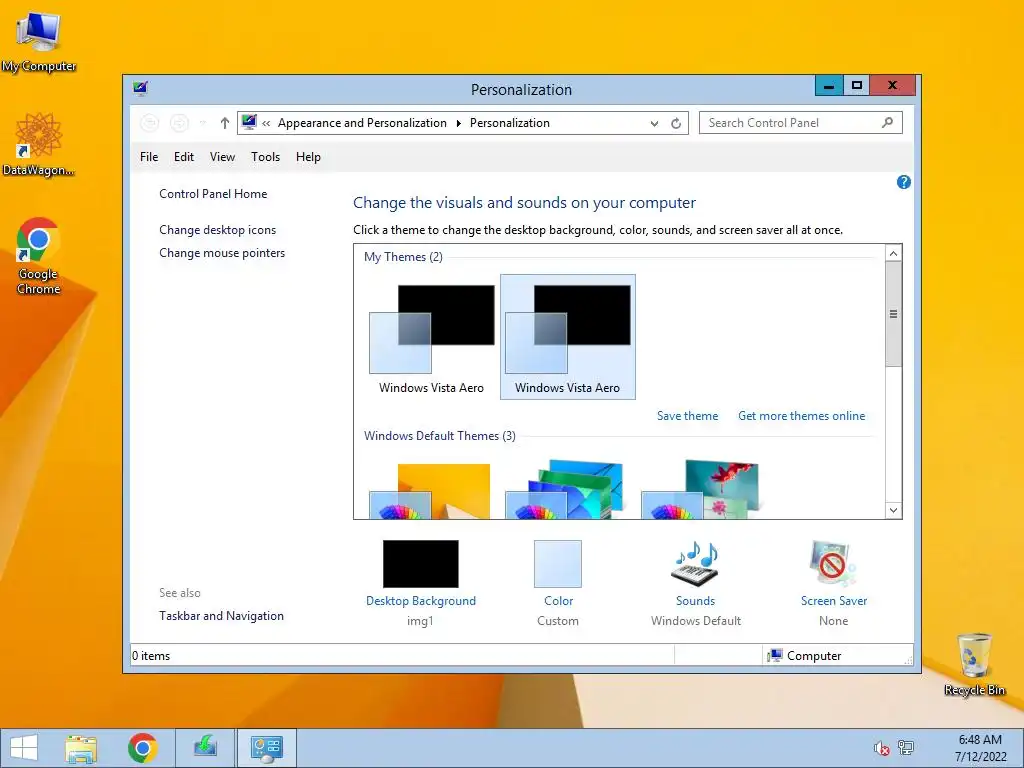Expand the Personalization breadcrumb arrow
This screenshot has height=768, width=1024.
[458, 123]
